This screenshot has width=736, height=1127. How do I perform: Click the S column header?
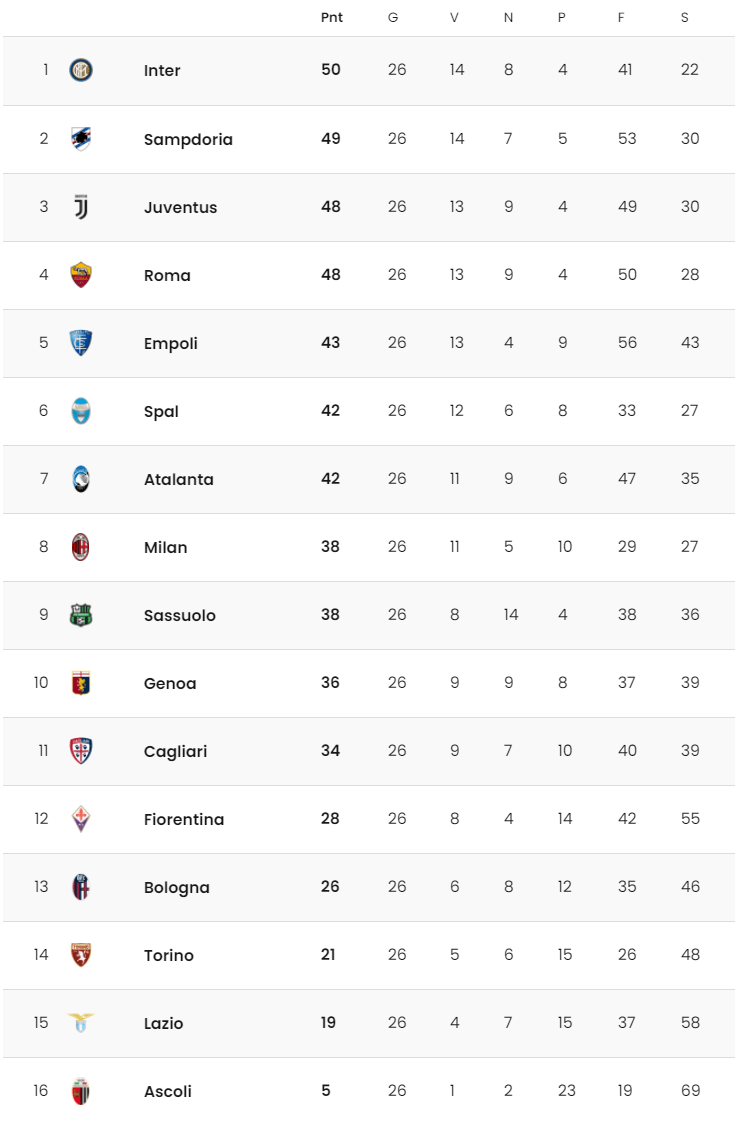685,17
